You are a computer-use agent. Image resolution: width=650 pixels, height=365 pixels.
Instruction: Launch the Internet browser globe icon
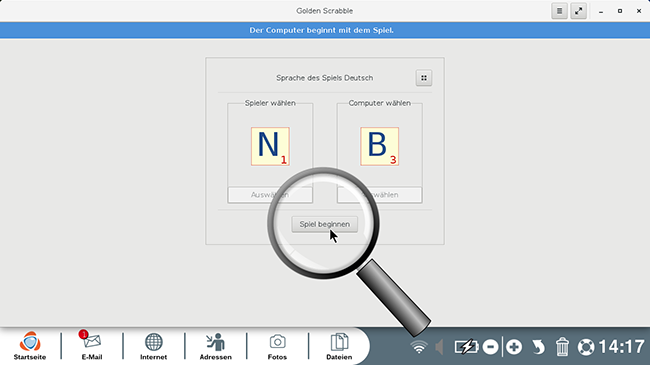pos(153,346)
